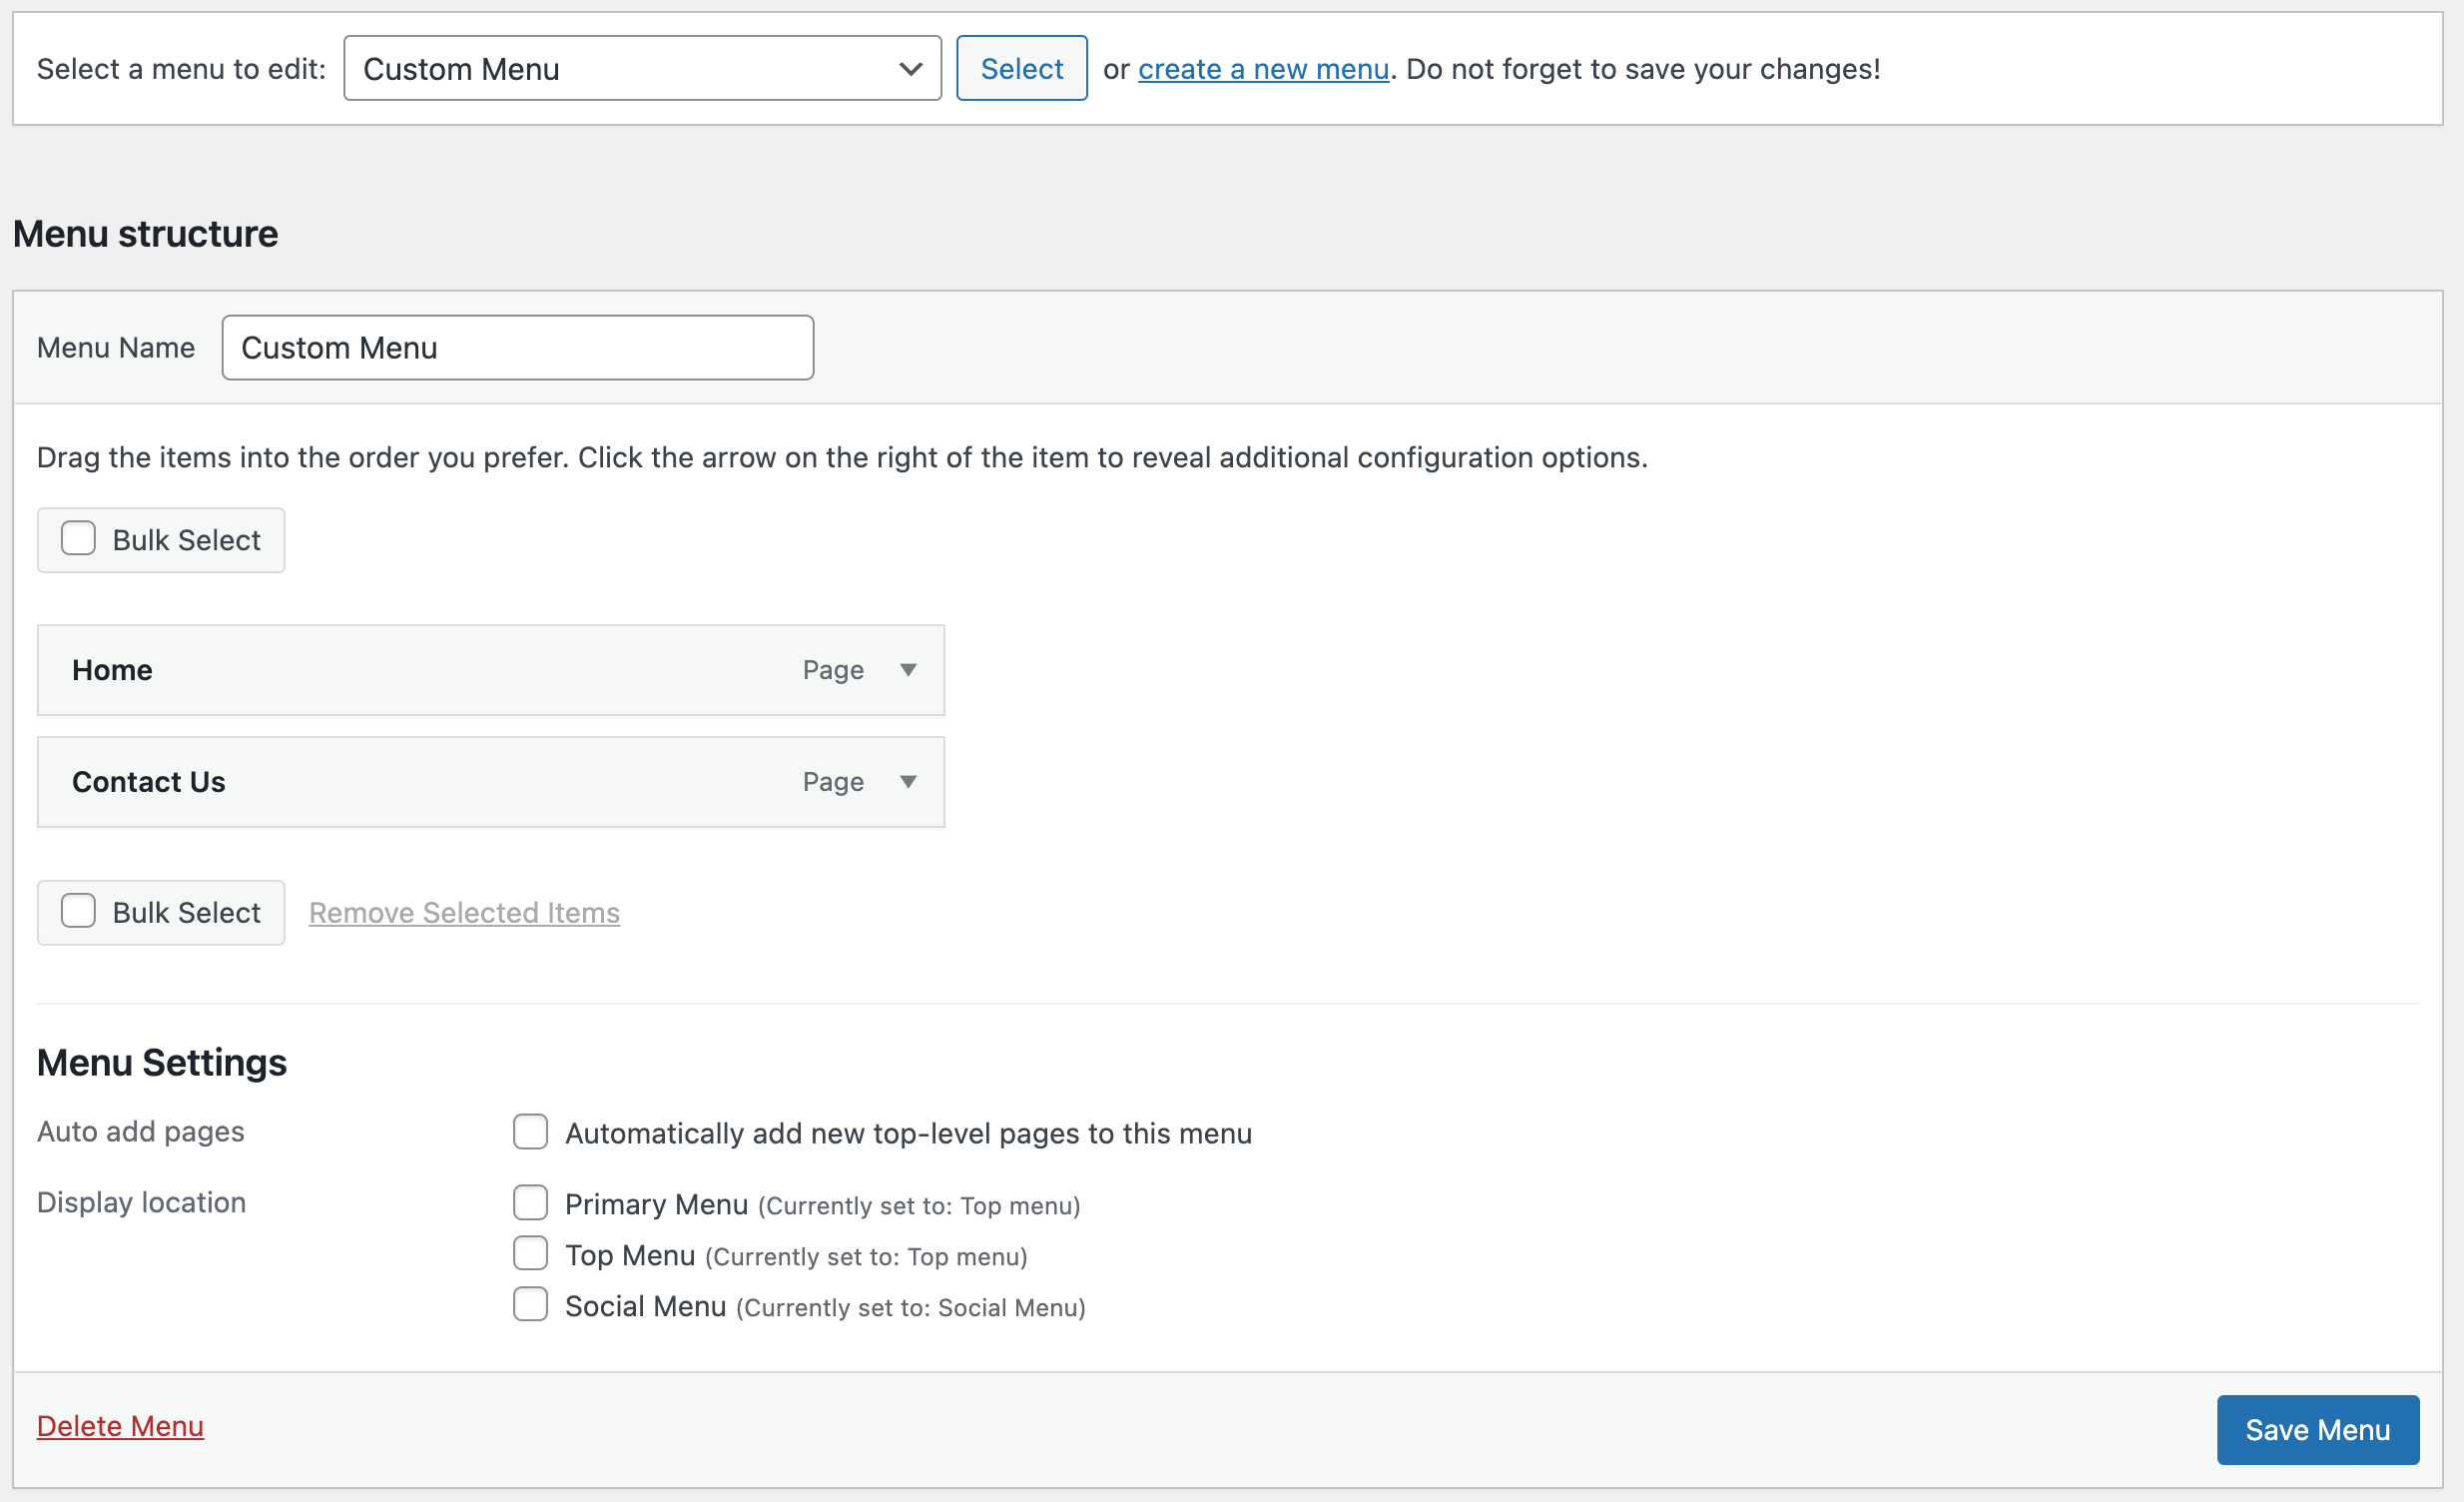Click the Page label on Home item
The image size is (2464, 1502).
[x=833, y=670]
